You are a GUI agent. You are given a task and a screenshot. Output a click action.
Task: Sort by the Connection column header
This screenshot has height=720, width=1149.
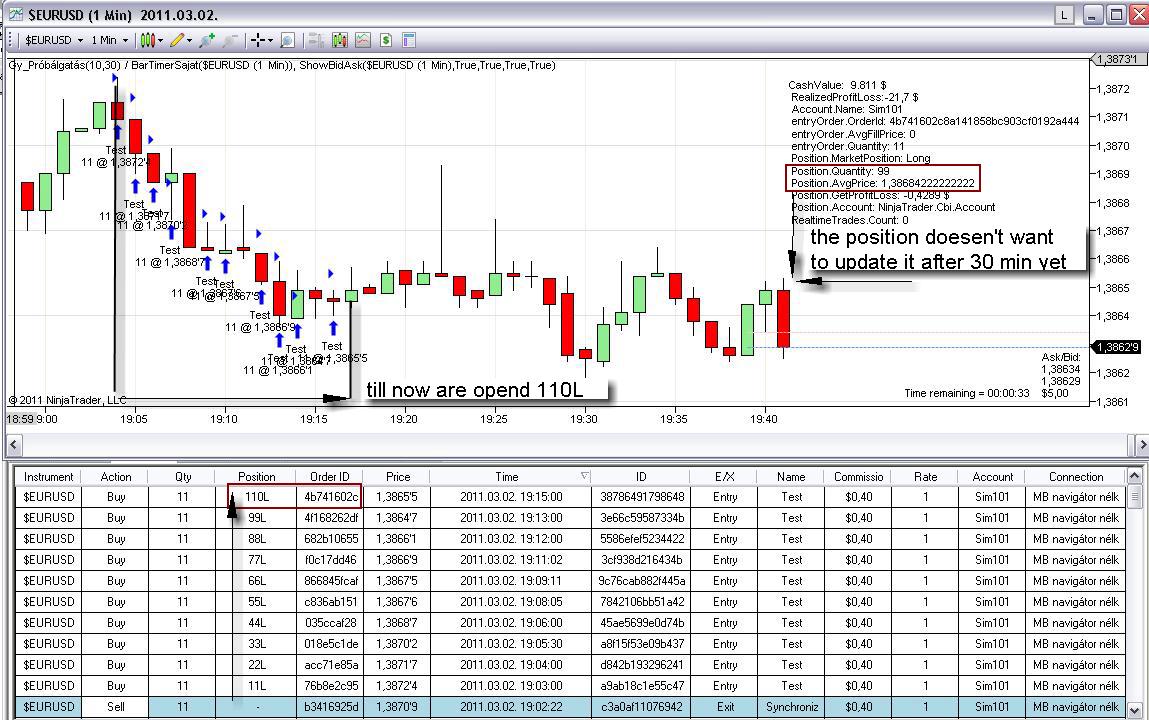click(1075, 477)
